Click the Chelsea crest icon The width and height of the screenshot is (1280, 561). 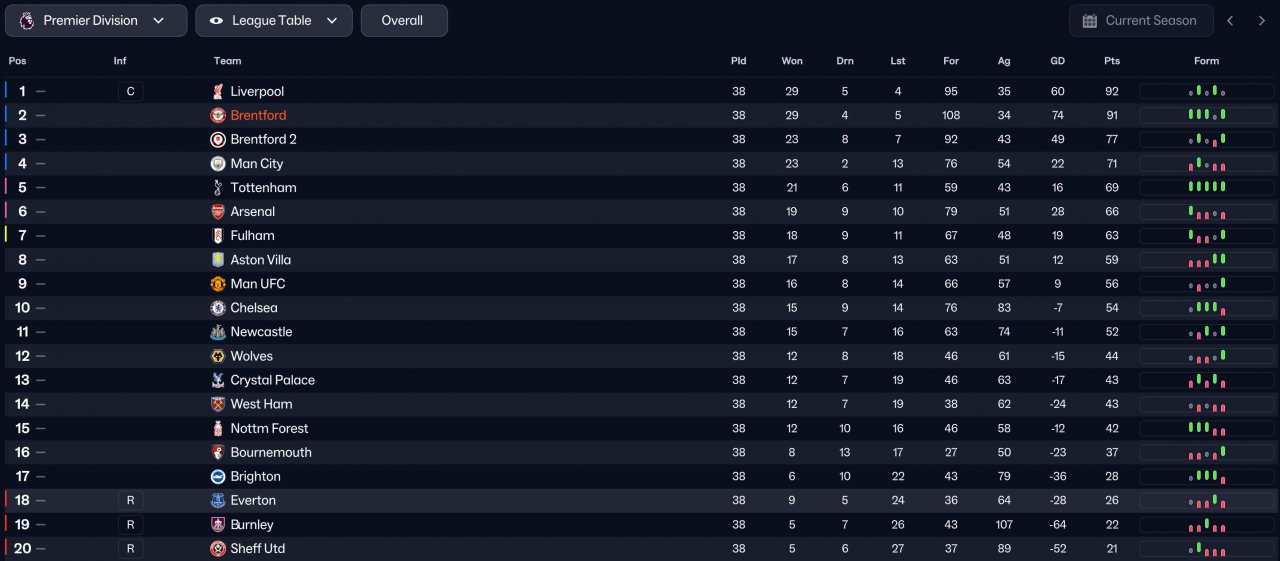pyautogui.click(x=218, y=308)
